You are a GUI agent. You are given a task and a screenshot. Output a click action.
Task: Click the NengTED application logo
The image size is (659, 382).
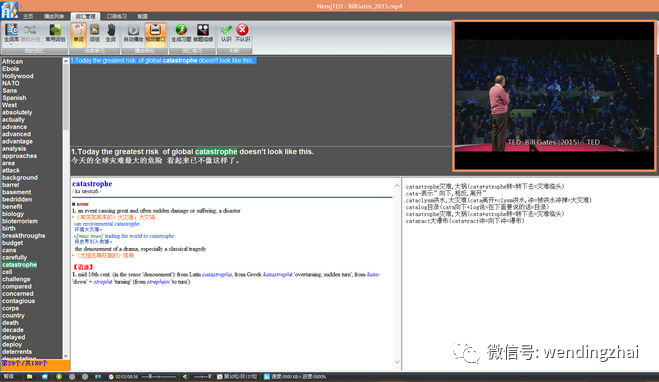[9, 10]
